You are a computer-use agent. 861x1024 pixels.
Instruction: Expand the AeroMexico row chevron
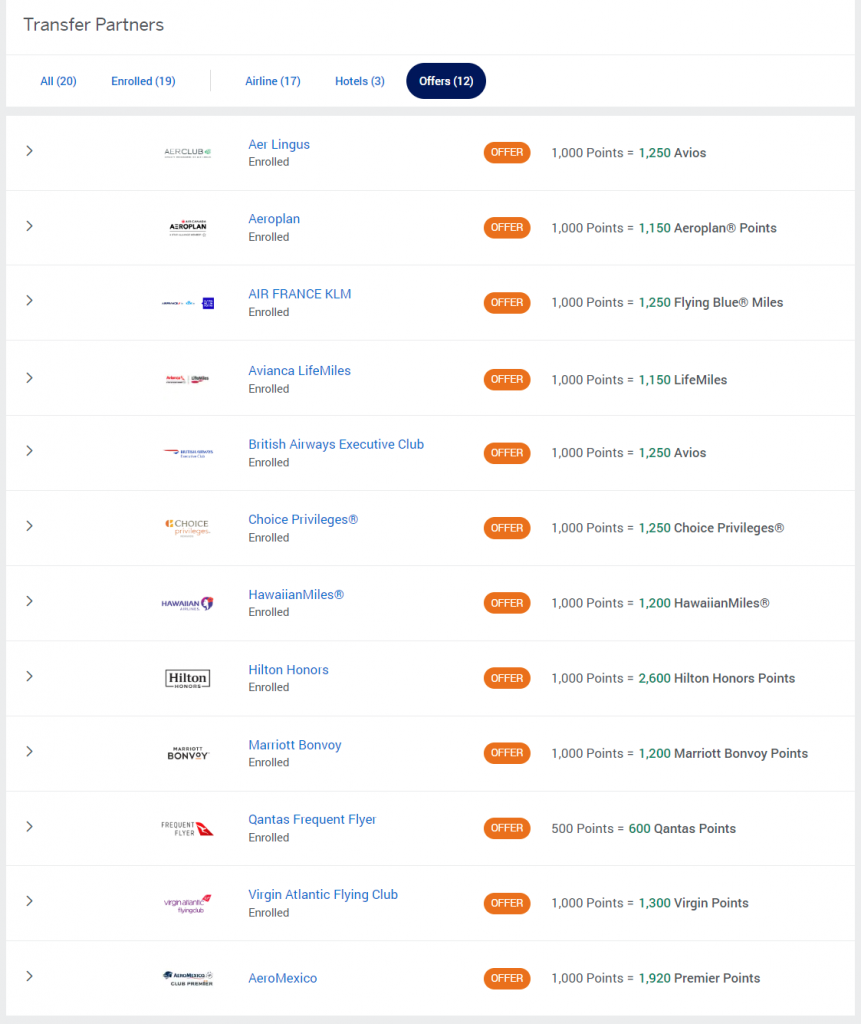pyautogui.click(x=29, y=976)
